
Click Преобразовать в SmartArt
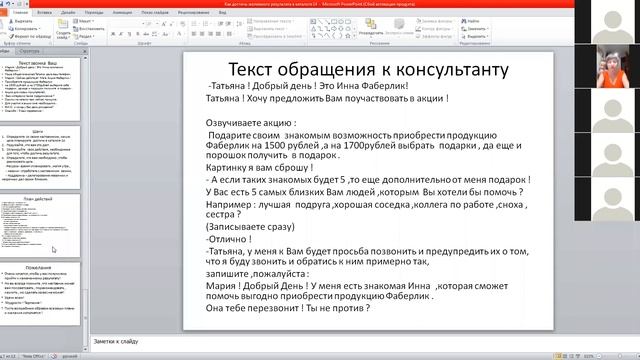[x=275, y=36]
